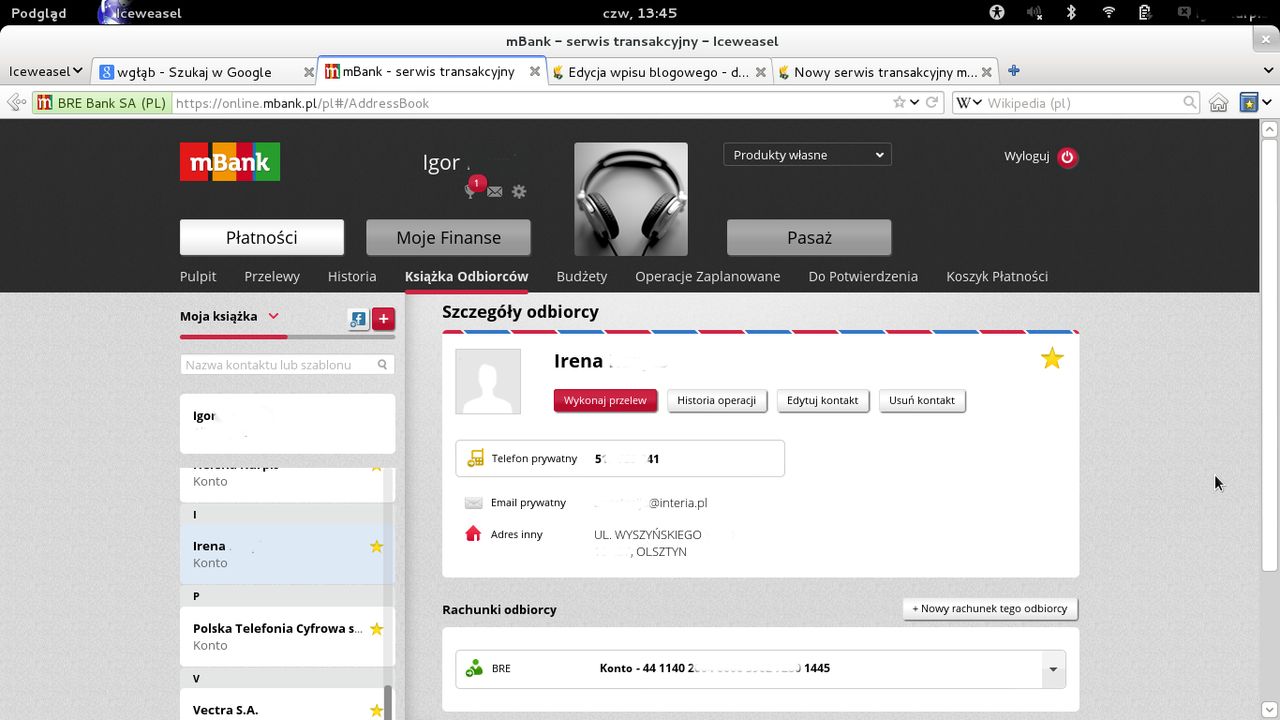Click the green BRE account icon
The image size is (1280, 720).
(x=474, y=668)
